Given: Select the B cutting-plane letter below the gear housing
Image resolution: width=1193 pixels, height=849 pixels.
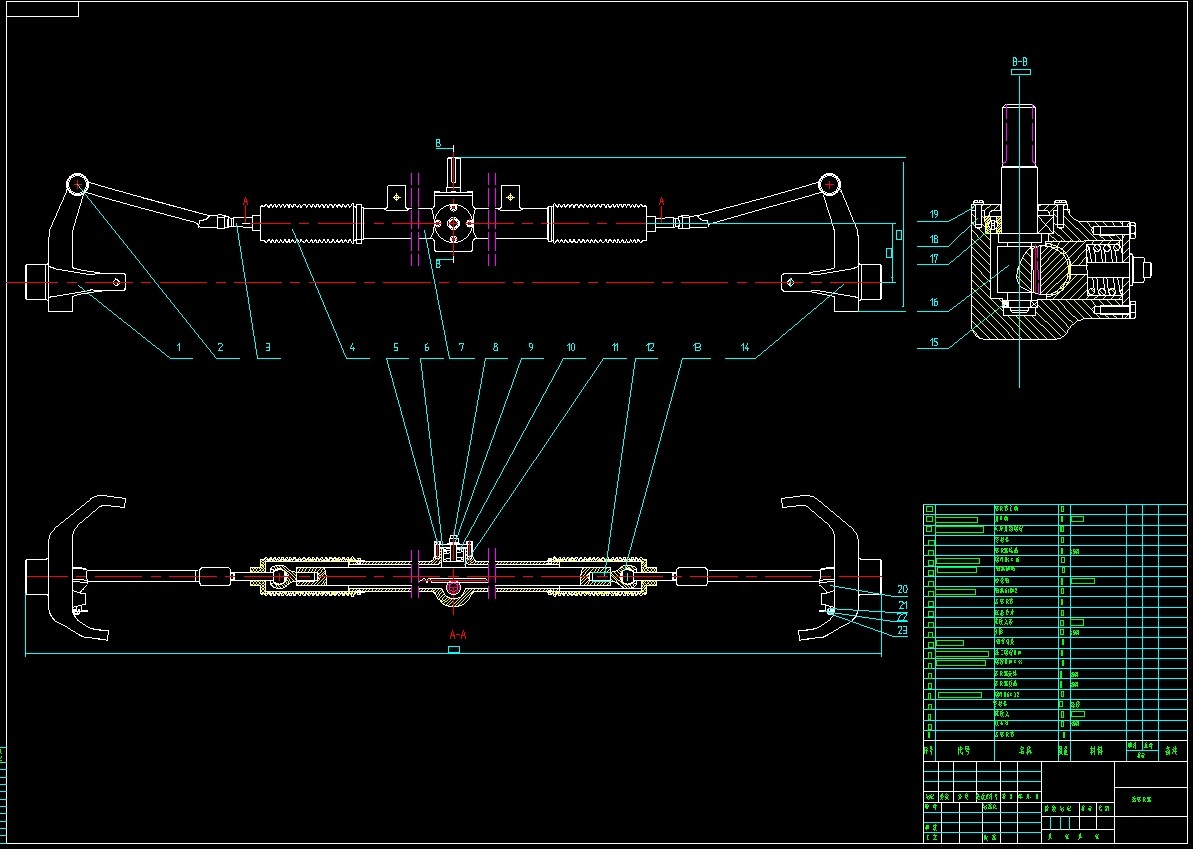Looking at the screenshot, I should coord(438,264).
